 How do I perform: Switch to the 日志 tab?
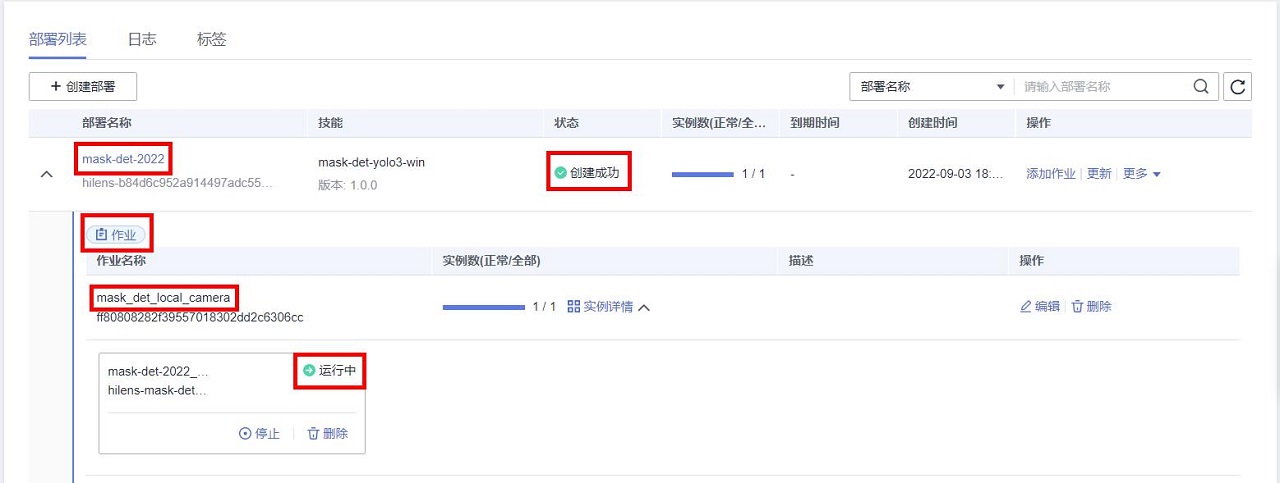142,40
